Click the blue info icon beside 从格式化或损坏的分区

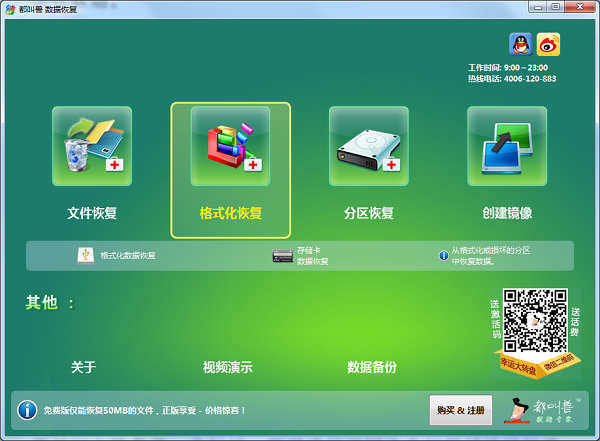(443, 255)
